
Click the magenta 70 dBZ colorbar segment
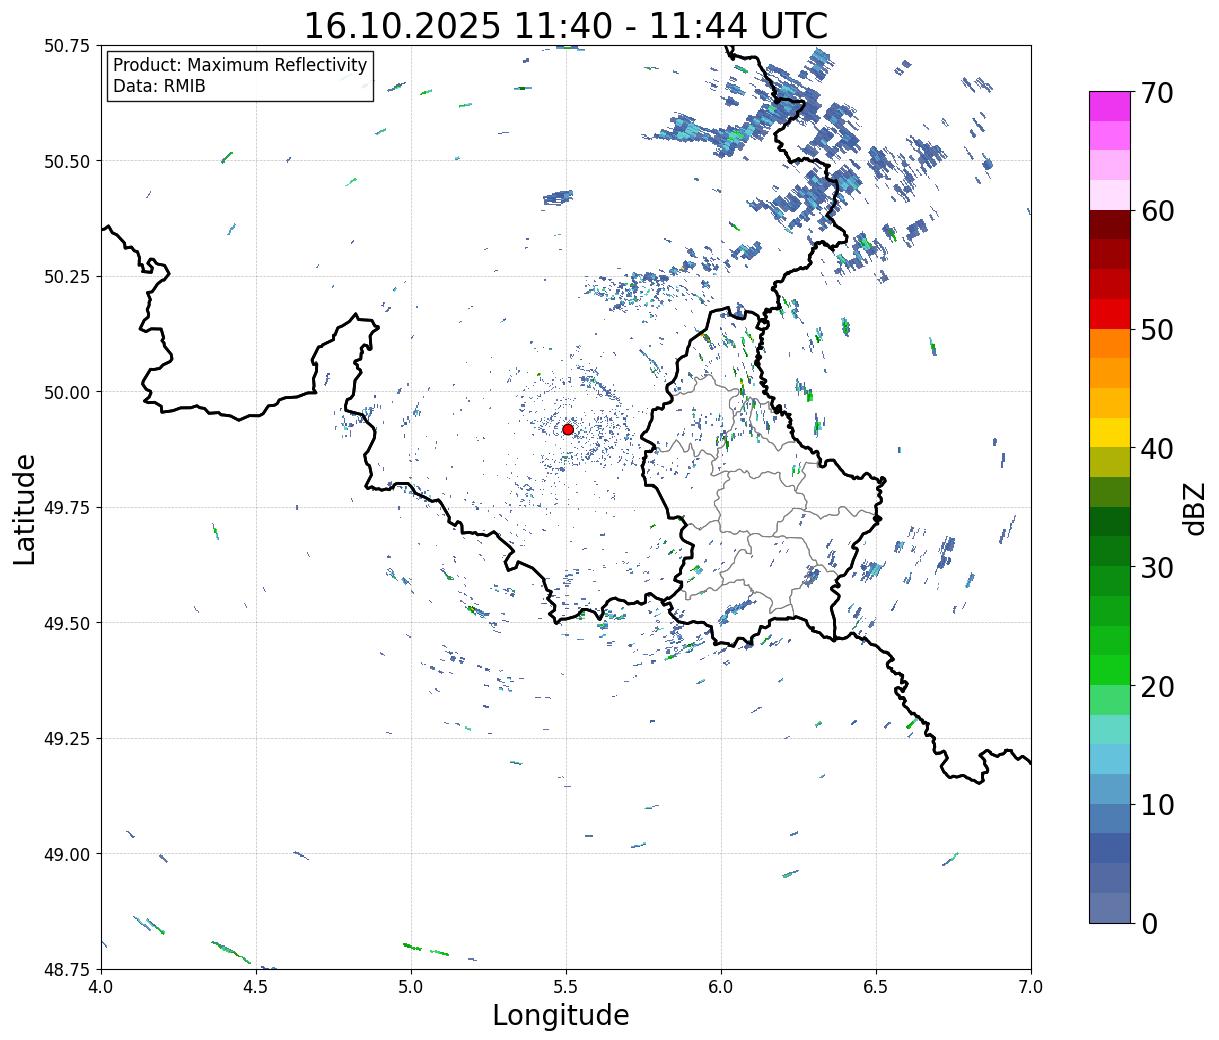click(1110, 106)
